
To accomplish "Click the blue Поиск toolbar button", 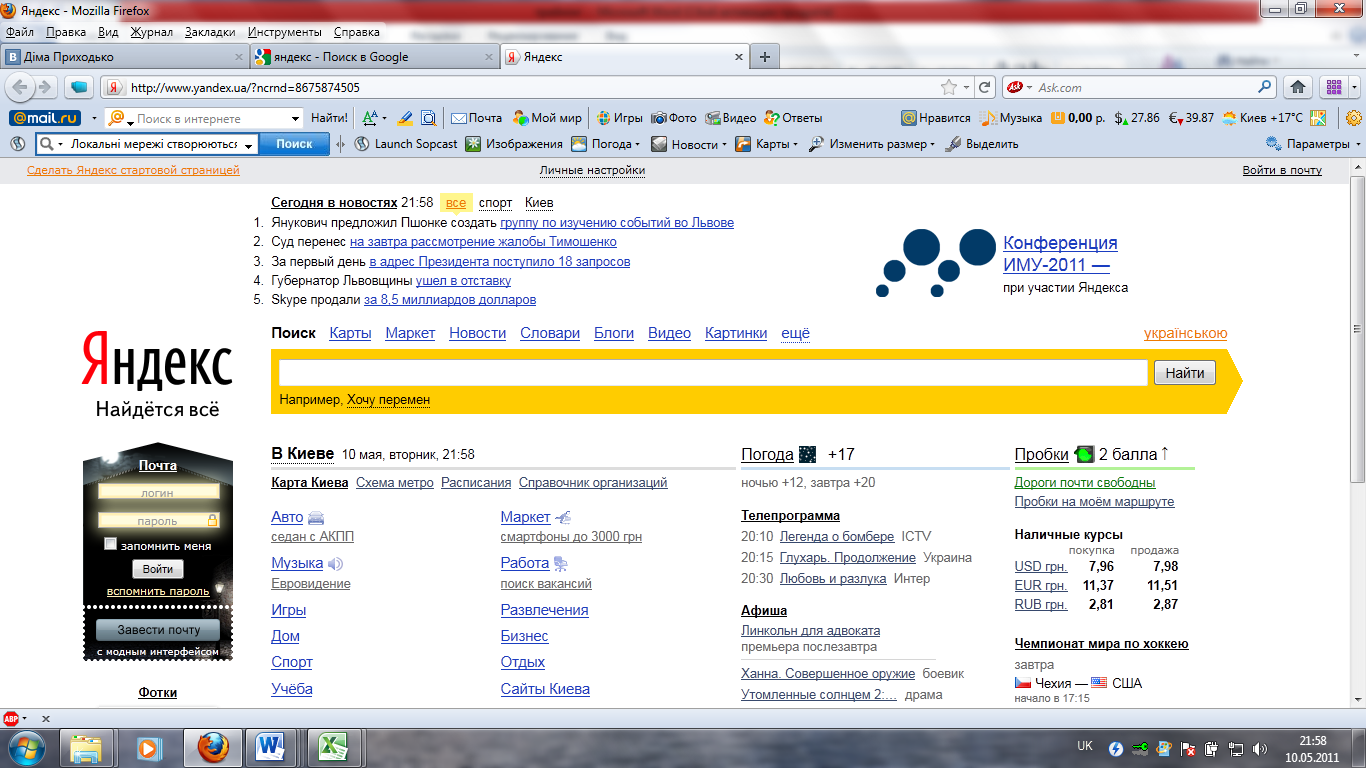I will coord(294,144).
